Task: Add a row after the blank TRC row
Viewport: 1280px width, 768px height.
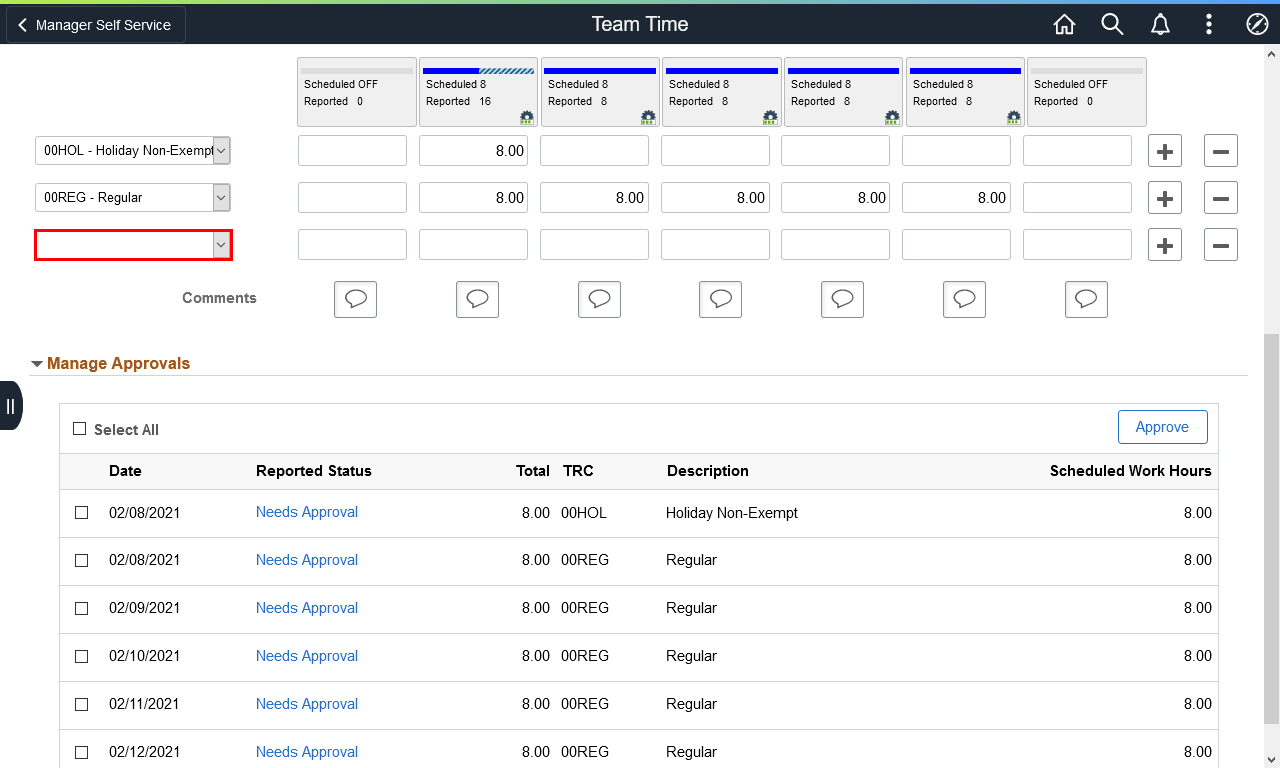Action: pos(1165,245)
